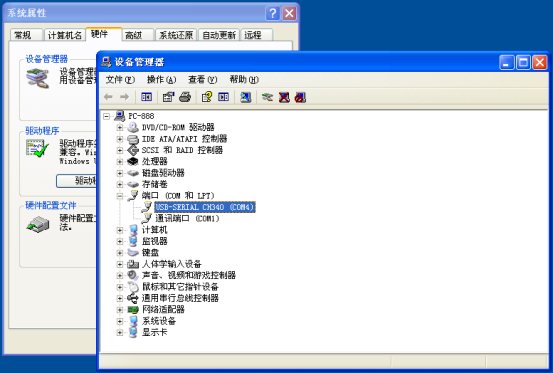
Task: Click the 磁盘驱动器 disk drive icon
Action: pyautogui.click(x=133, y=173)
